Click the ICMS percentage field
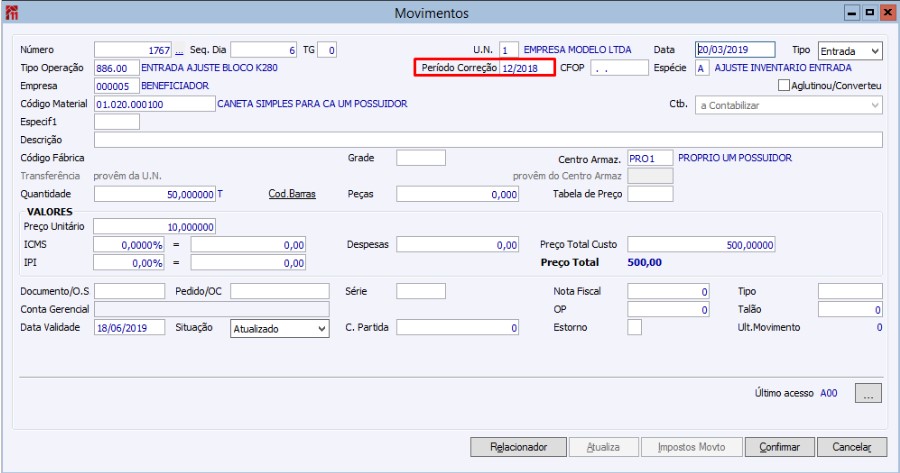The width and height of the screenshot is (900, 473). [x=129, y=245]
